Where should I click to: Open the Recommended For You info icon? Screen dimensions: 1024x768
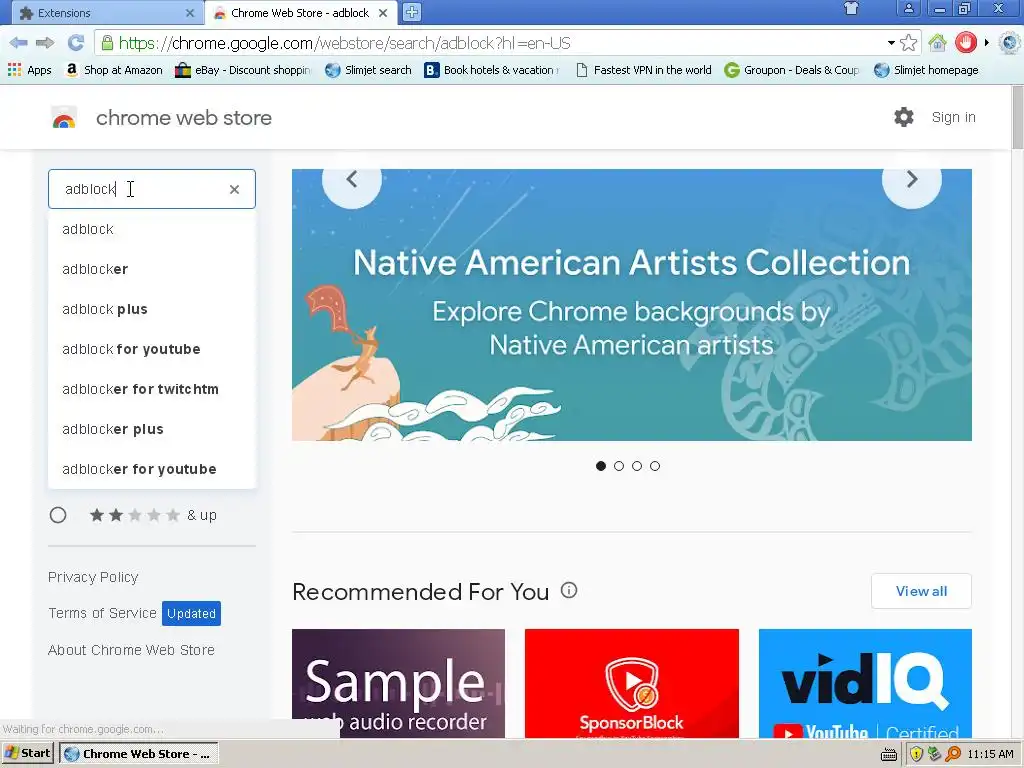[569, 590]
